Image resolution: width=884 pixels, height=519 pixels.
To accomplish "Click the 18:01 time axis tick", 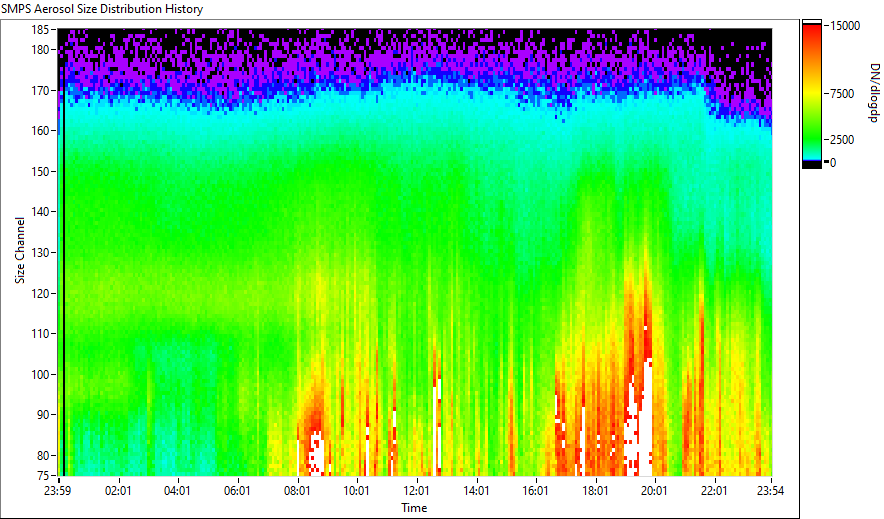I will [595, 491].
